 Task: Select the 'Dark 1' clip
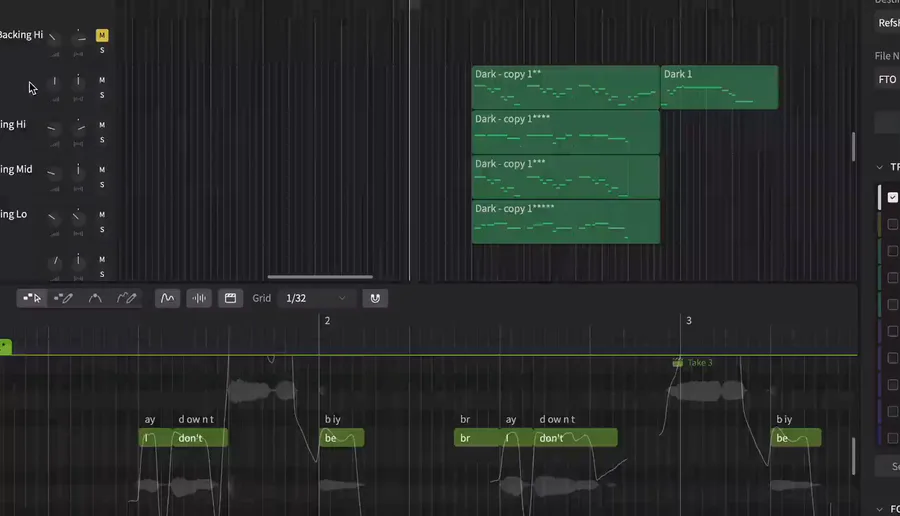(x=719, y=87)
